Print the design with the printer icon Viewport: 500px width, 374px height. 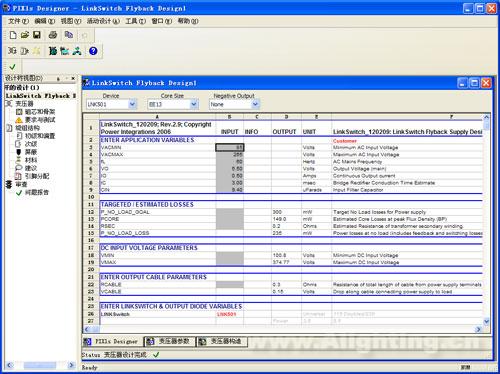point(53,35)
